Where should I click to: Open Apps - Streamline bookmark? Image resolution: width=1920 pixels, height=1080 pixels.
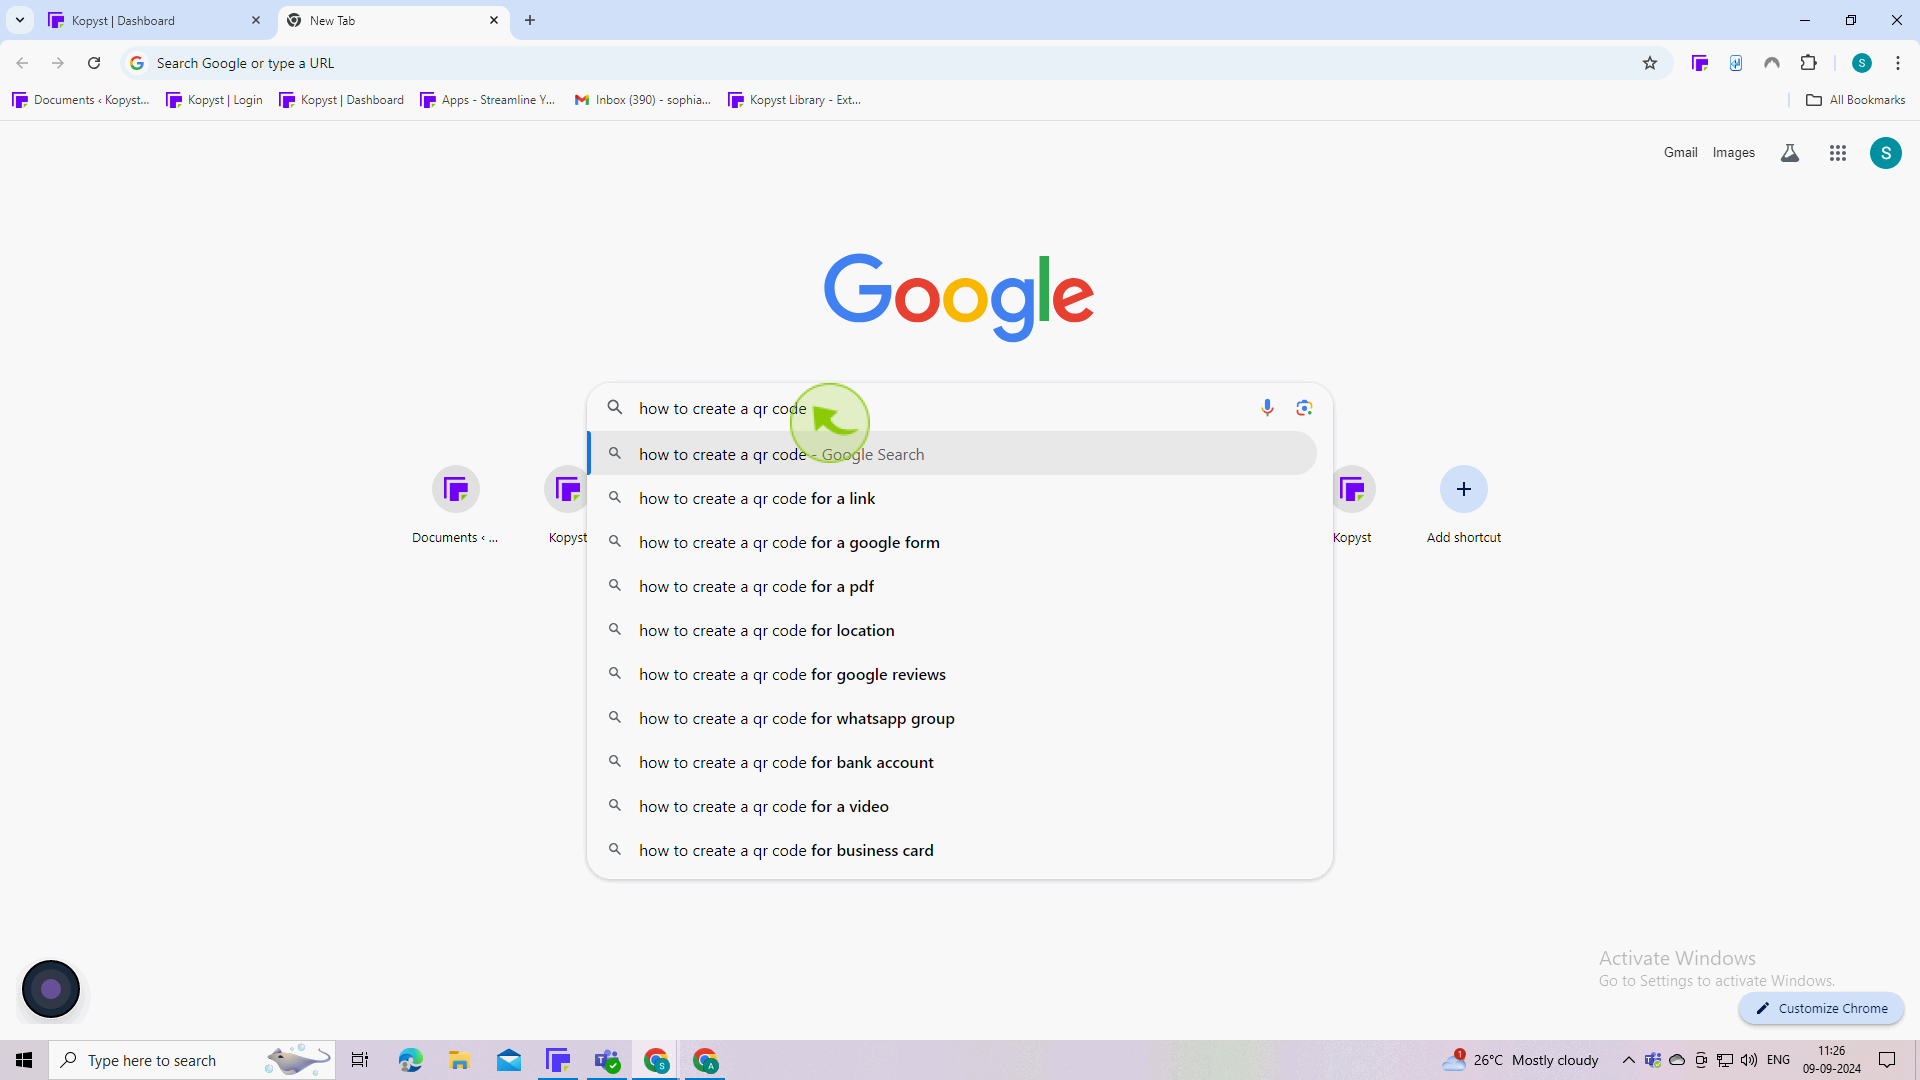[x=488, y=100]
